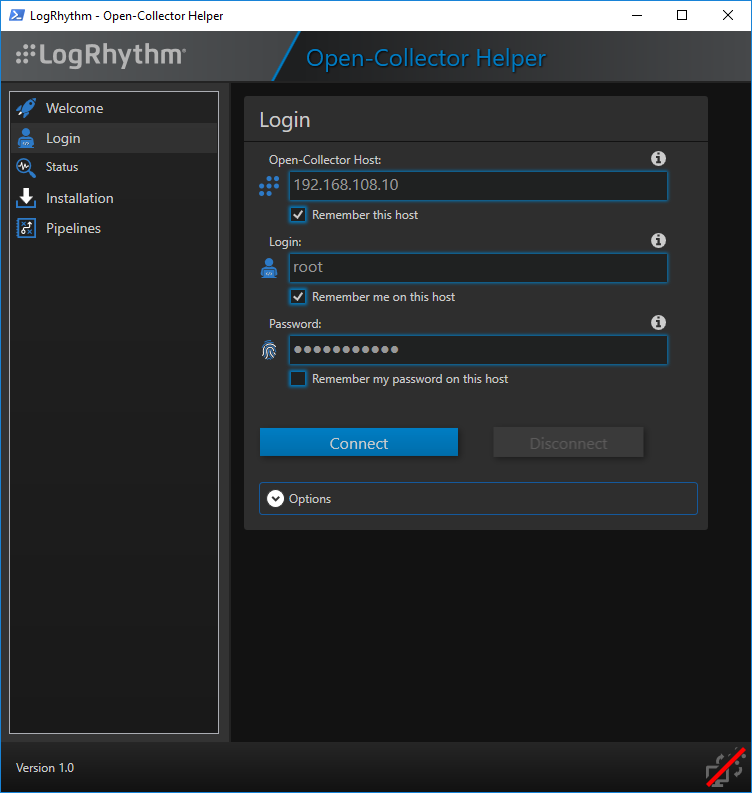Click the dotted host icon beside host field
This screenshot has height=793, width=752.
269,186
